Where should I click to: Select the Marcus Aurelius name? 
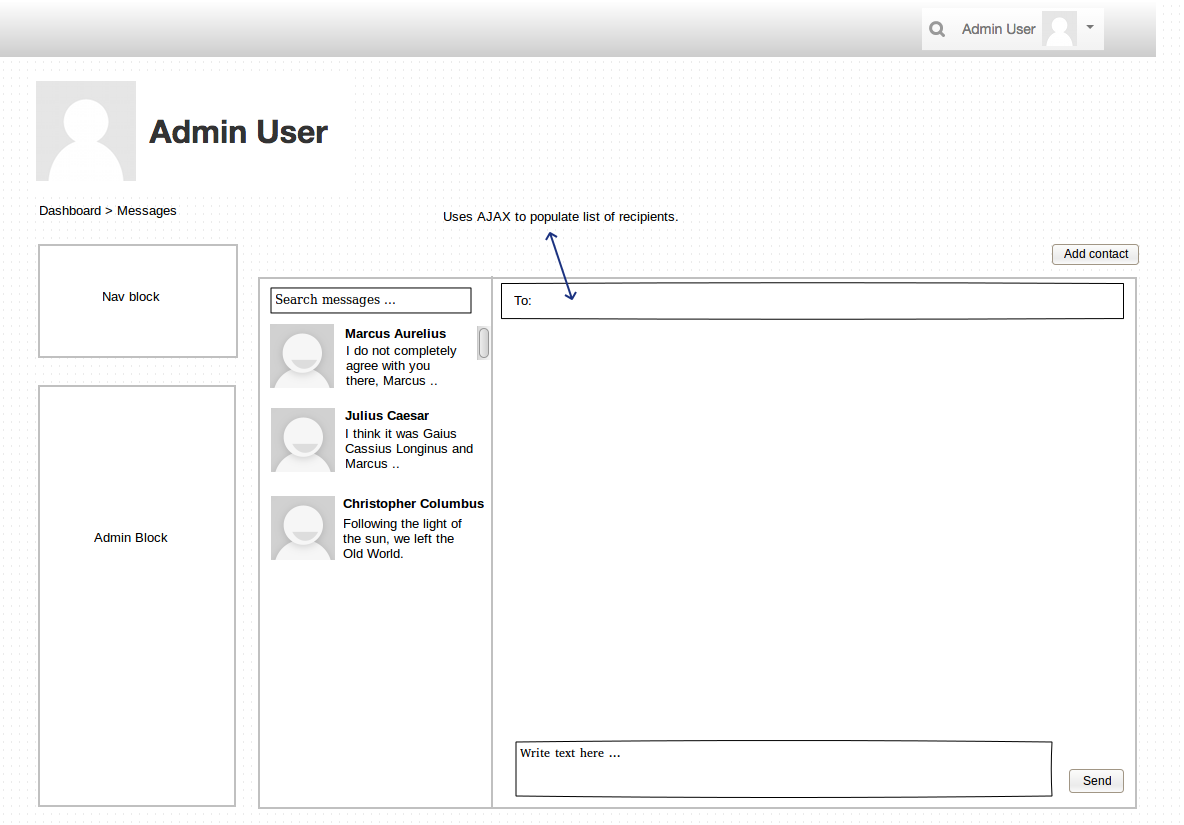click(395, 334)
